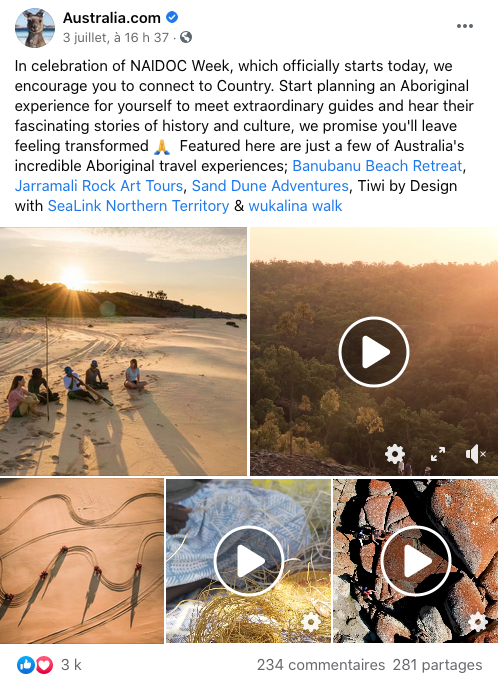Open the aerial sand dune tracks photo
This screenshot has height=681, width=498.
82,561
